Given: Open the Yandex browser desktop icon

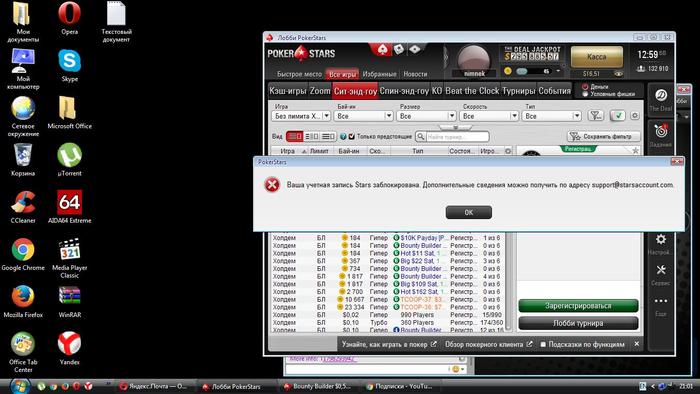Looking at the screenshot, I should pyautogui.click(x=69, y=348).
